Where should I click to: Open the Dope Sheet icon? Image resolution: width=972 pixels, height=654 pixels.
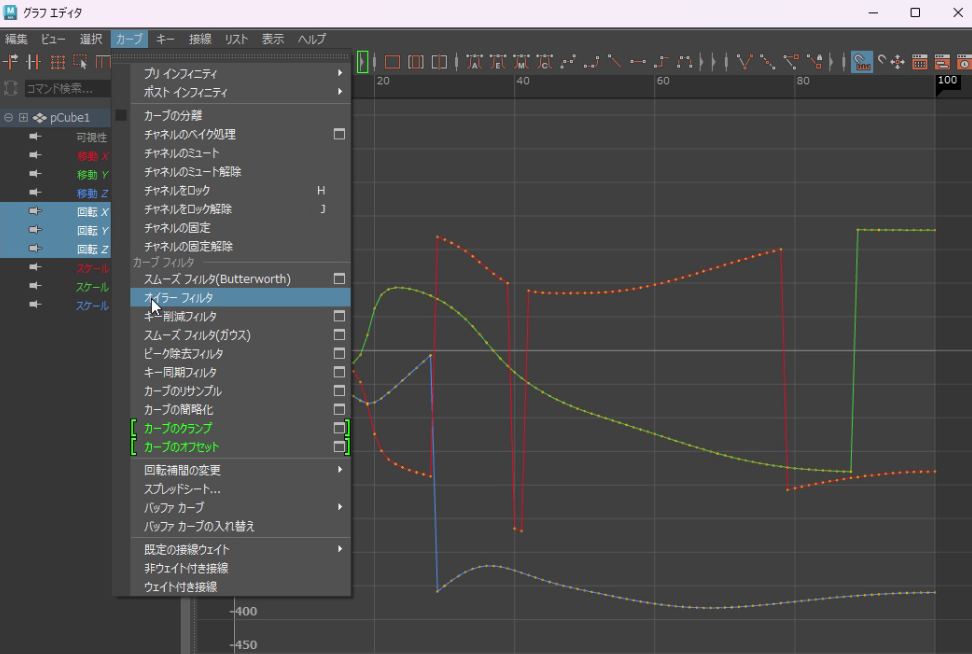pyautogui.click(x=920, y=61)
